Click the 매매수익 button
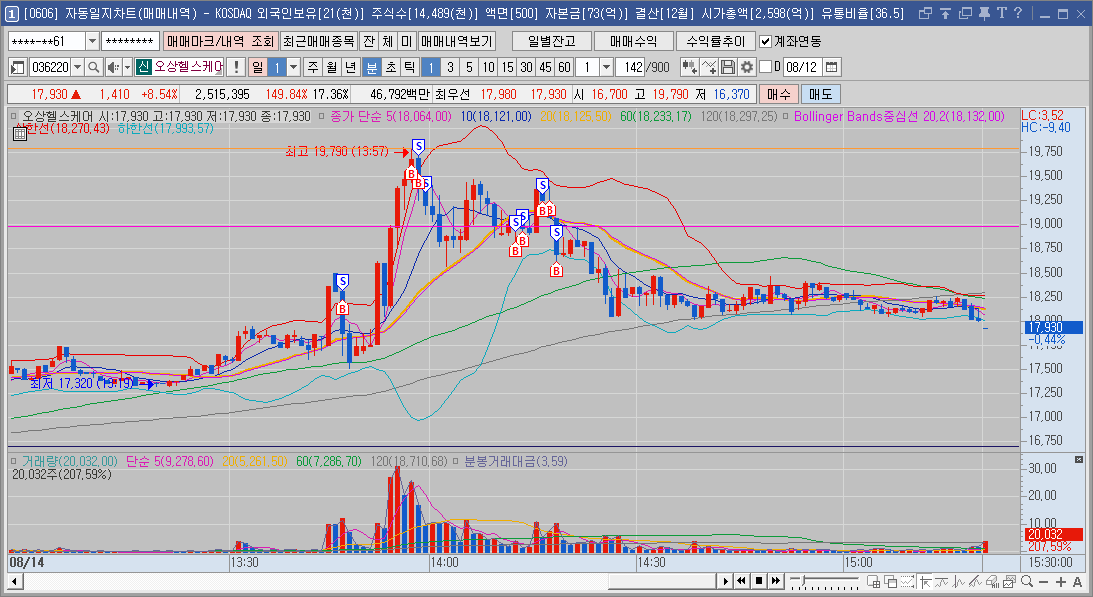This screenshot has width=1093, height=597. [634, 42]
